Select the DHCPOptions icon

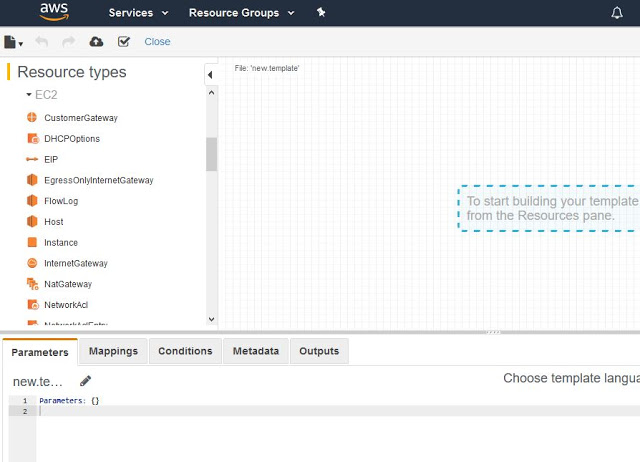click(x=33, y=138)
